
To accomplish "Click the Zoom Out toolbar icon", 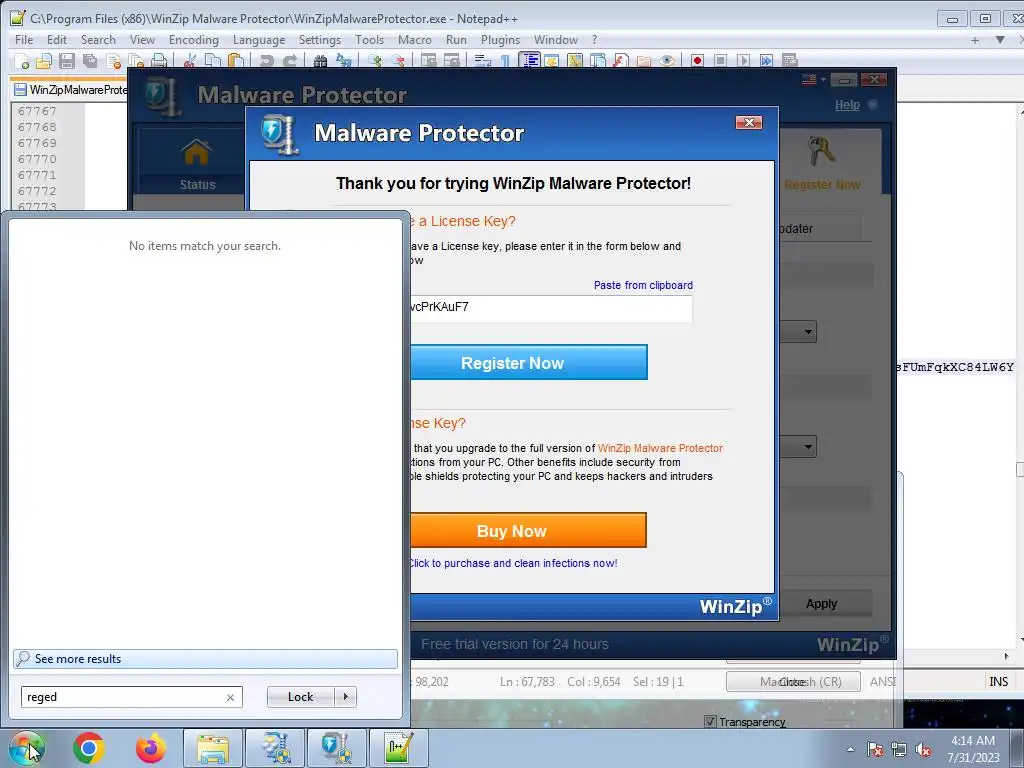I will pyautogui.click(x=398, y=61).
